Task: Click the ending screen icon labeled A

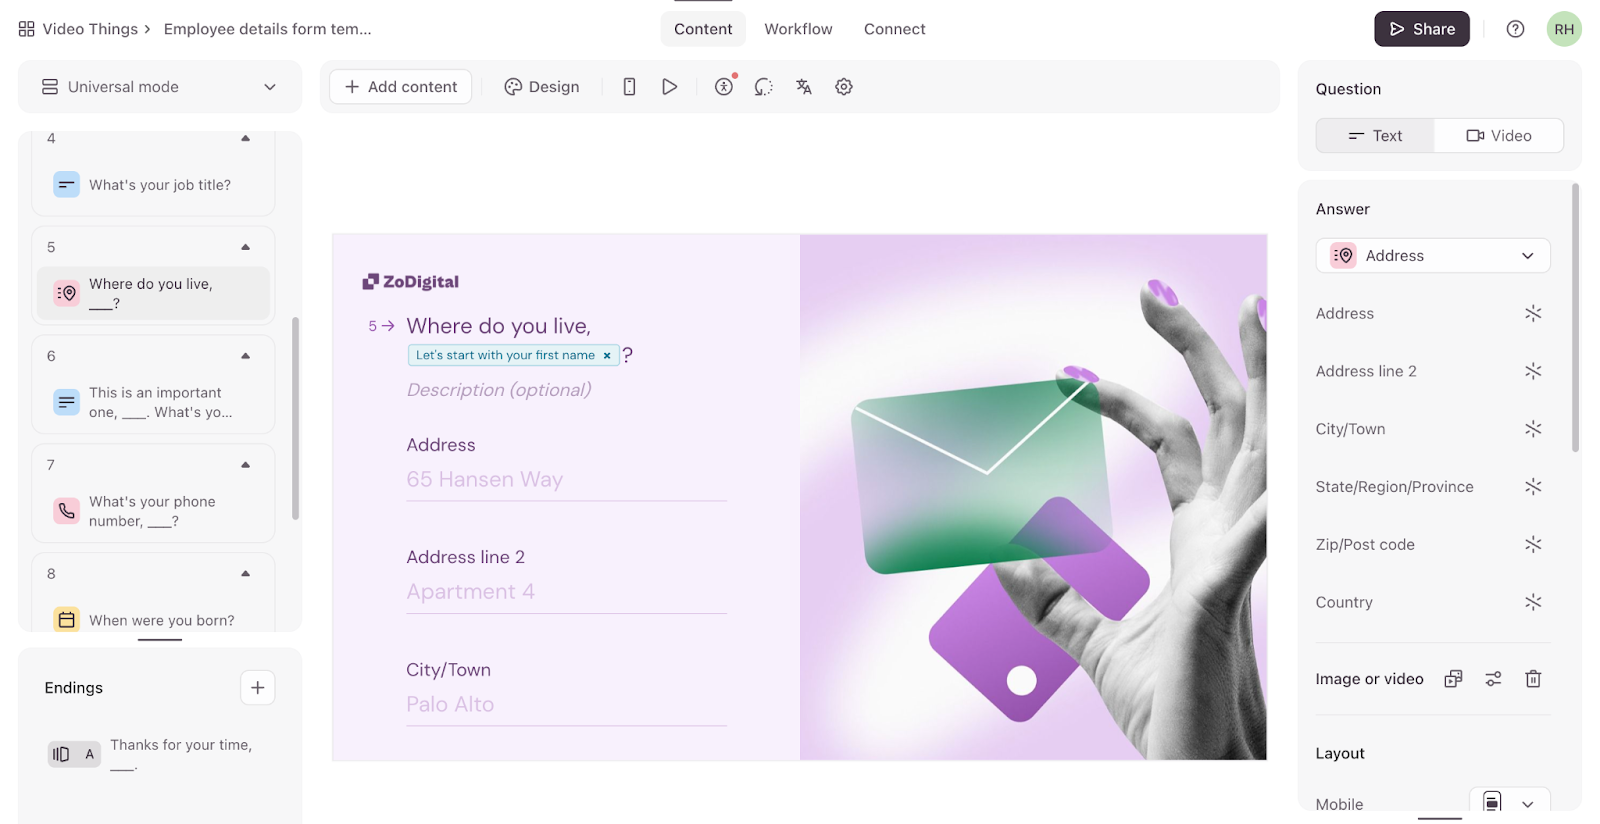Action: [x=74, y=754]
